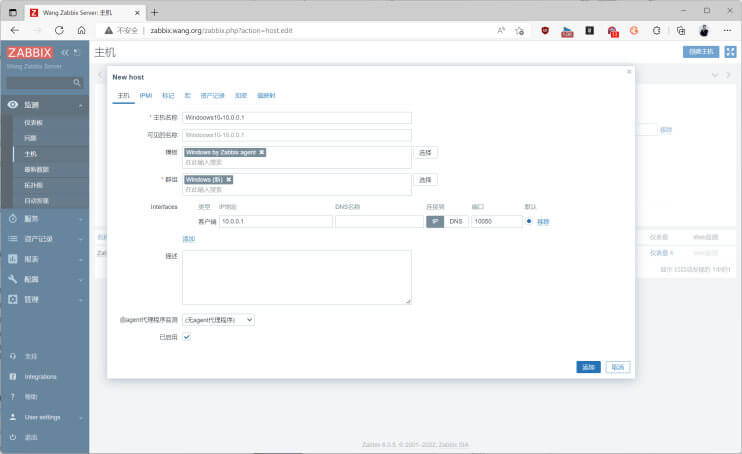Screen dimensions: 742x454
Task: Collapse the Monitoring sidebar section
Action: 81,105
